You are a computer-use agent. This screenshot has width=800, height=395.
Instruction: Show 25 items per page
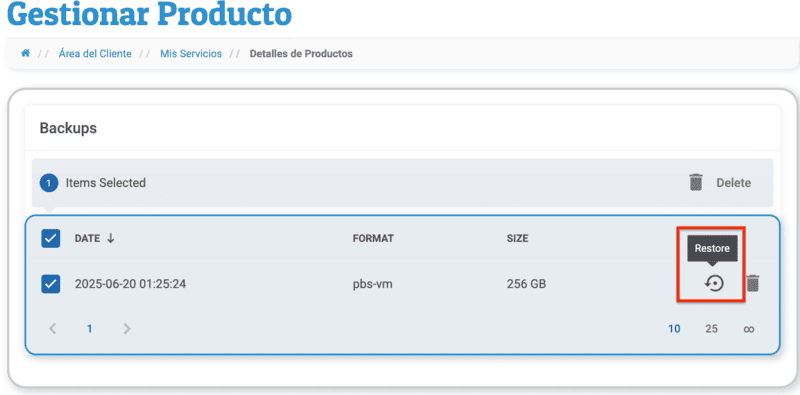pos(712,329)
